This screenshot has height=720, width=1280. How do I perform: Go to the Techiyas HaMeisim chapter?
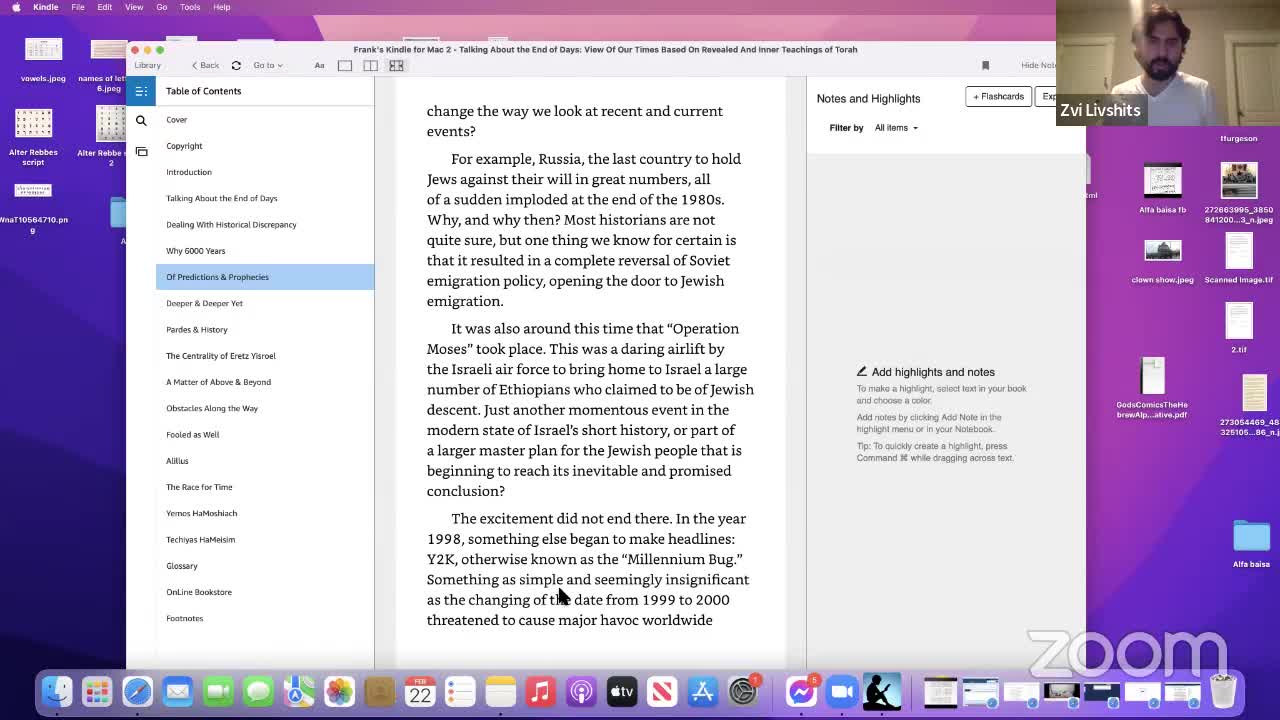point(200,540)
